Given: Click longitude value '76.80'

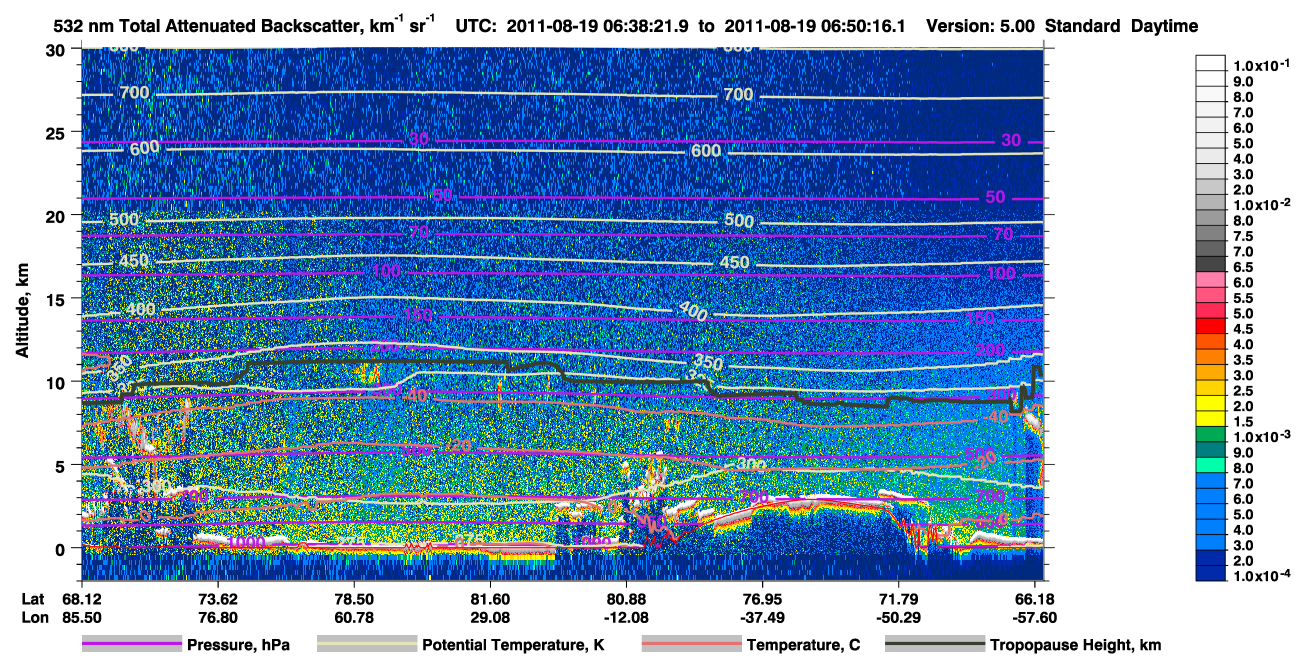Looking at the screenshot, I should click(218, 617).
